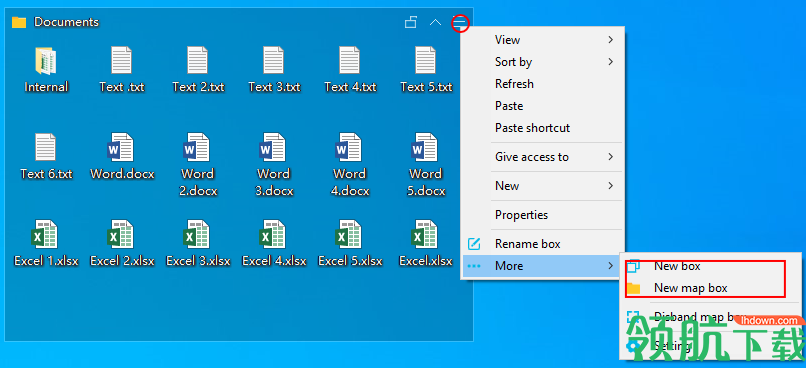
Task: Click the lock box icon in the Documents title bar
Action: click(411, 22)
